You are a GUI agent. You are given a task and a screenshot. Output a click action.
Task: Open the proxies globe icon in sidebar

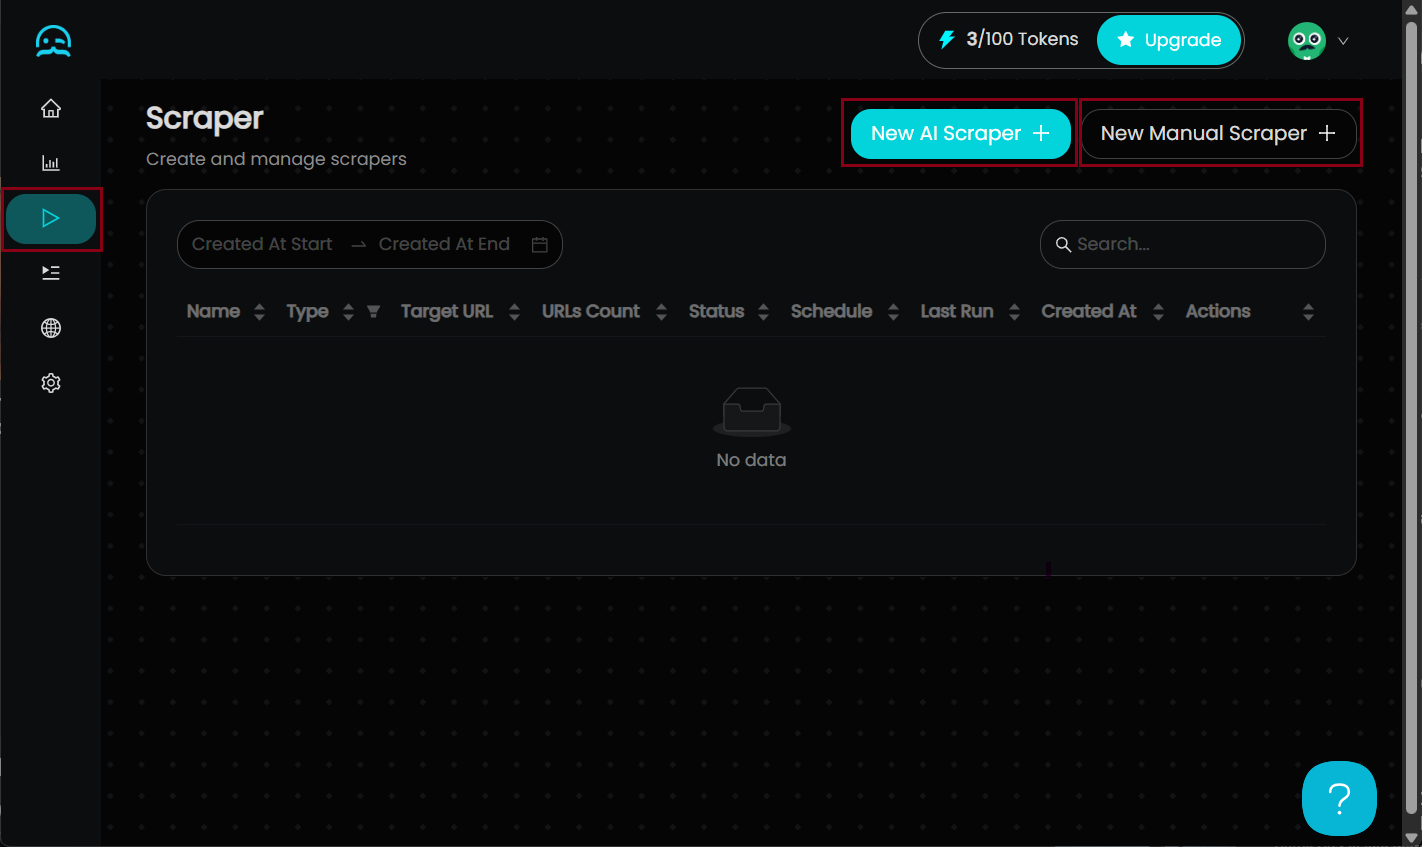51,328
